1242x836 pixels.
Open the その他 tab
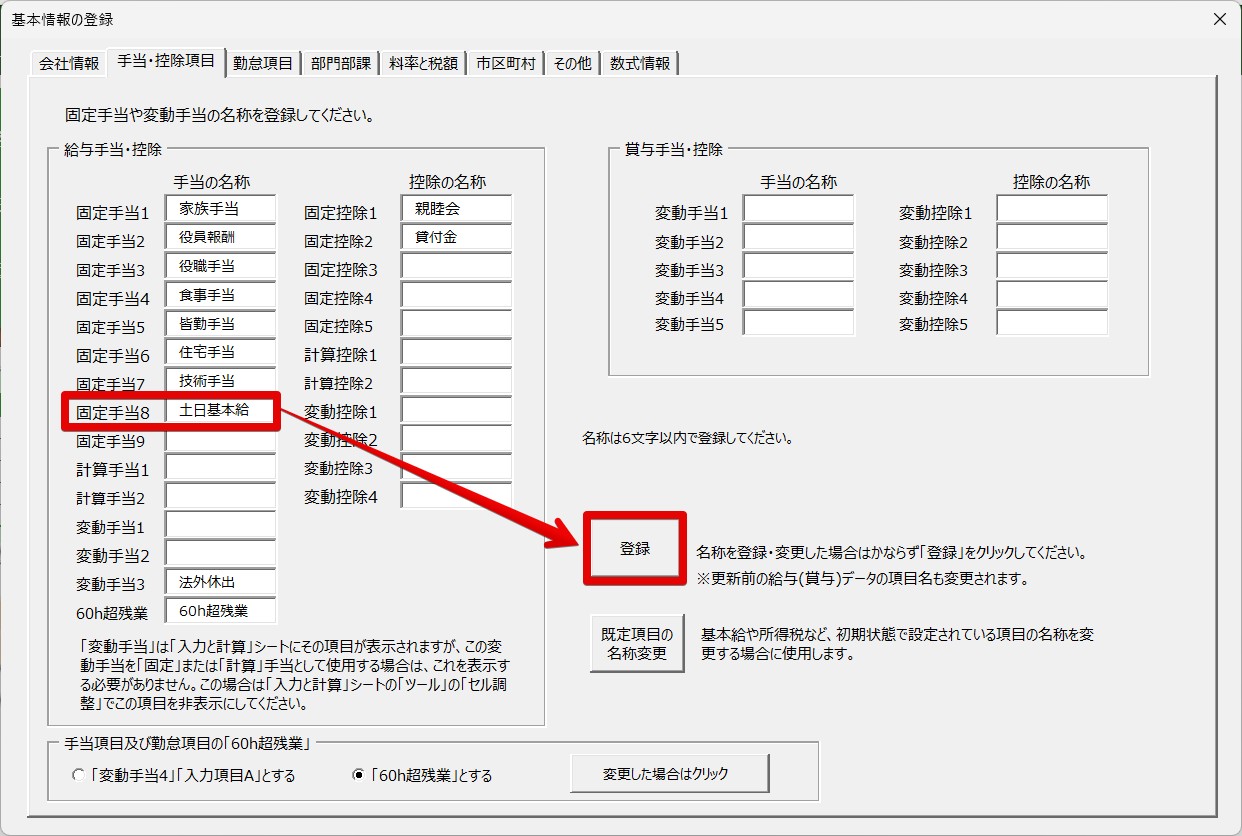pyautogui.click(x=572, y=64)
